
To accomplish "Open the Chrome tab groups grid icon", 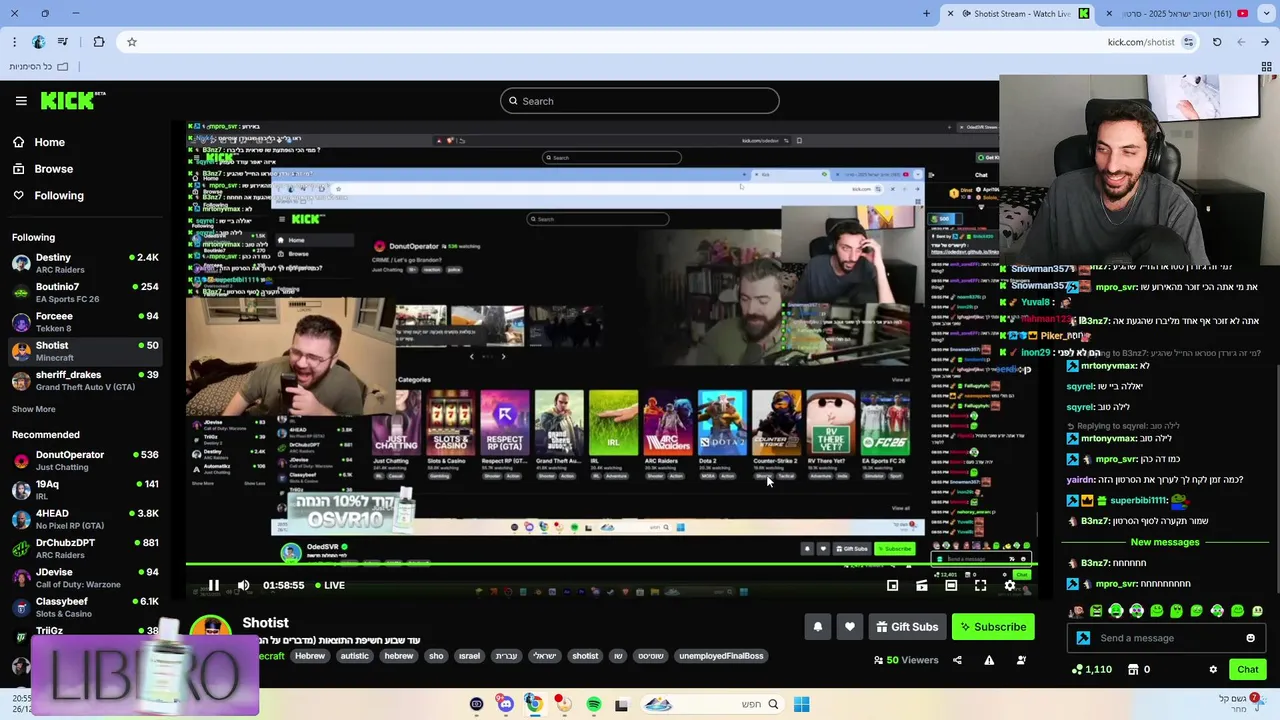I will tap(1266, 66).
